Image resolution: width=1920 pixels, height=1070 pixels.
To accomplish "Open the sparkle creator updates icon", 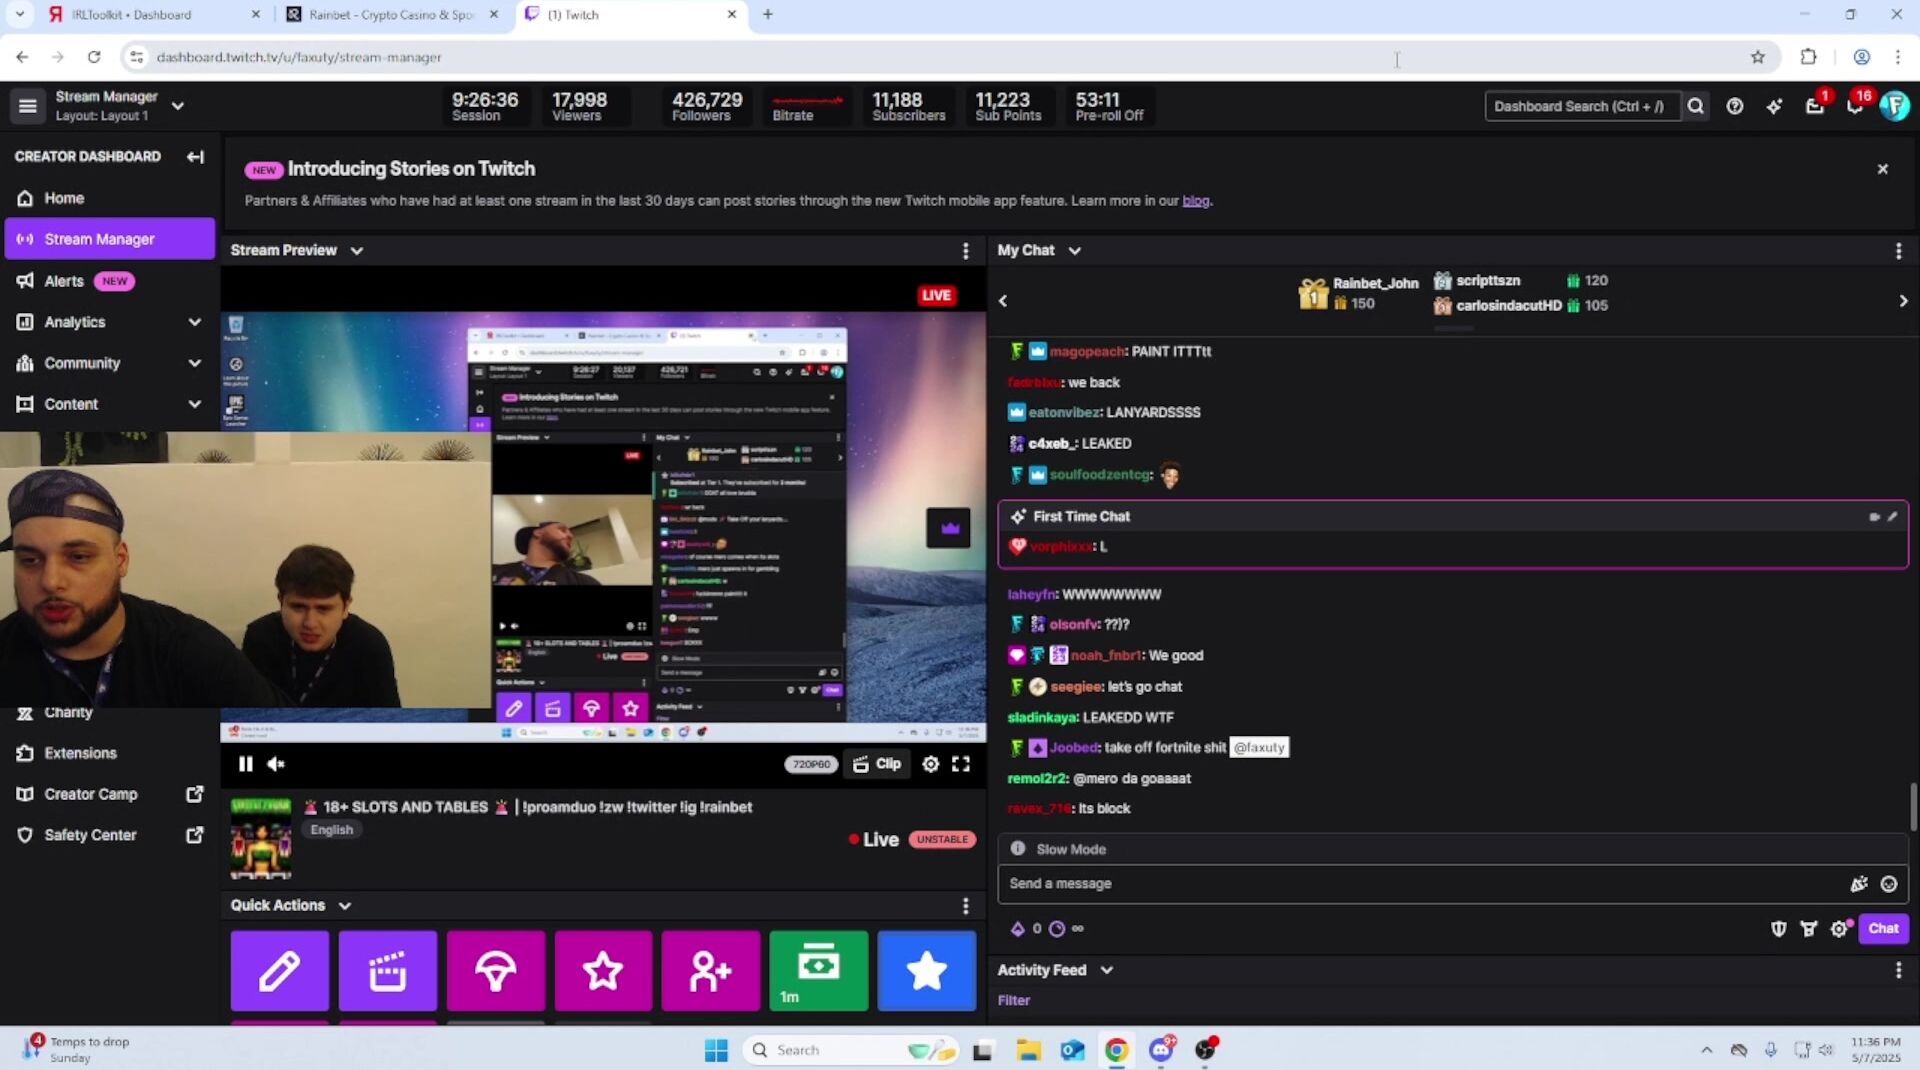I will click(x=1775, y=106).
